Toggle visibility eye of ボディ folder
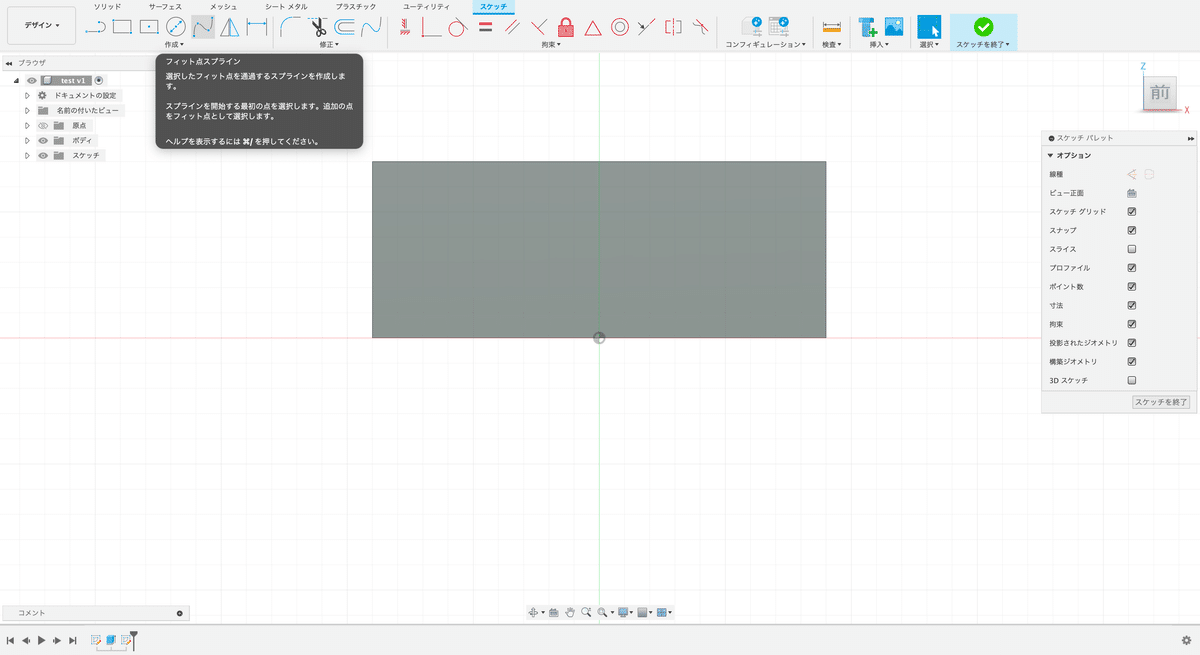This screenshot has height=655, width=1200. click(x=43, y=141)
